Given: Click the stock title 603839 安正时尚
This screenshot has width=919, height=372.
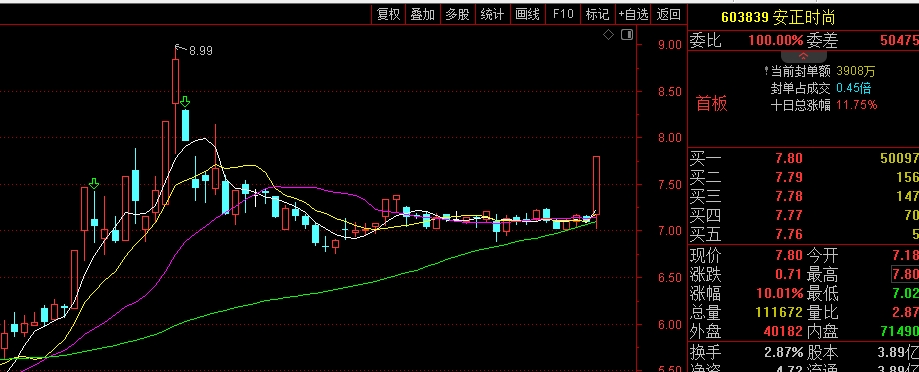Looking at the screenshot, I should pyautogui.click(x=778, y=18).
